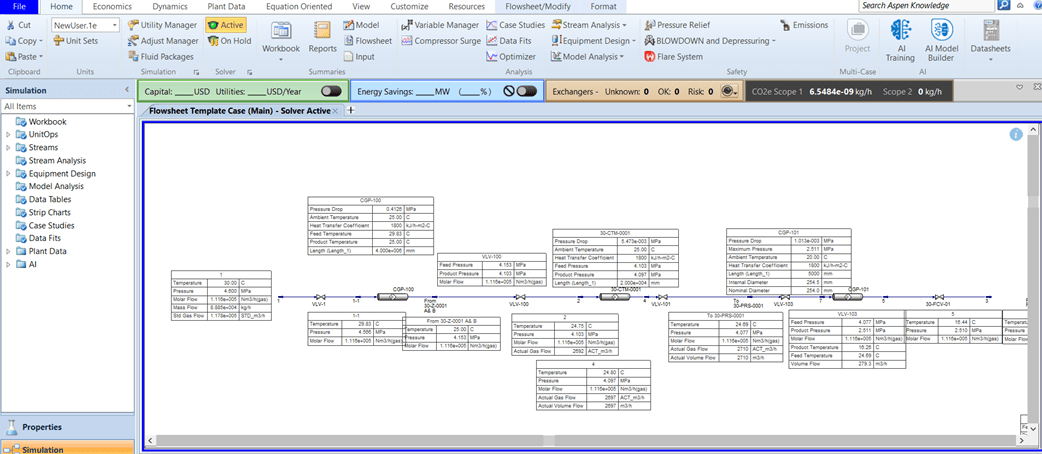Expand the Equipment Design tree node
This screenshot has width=1042, height=454.
[x=8, y=173]
